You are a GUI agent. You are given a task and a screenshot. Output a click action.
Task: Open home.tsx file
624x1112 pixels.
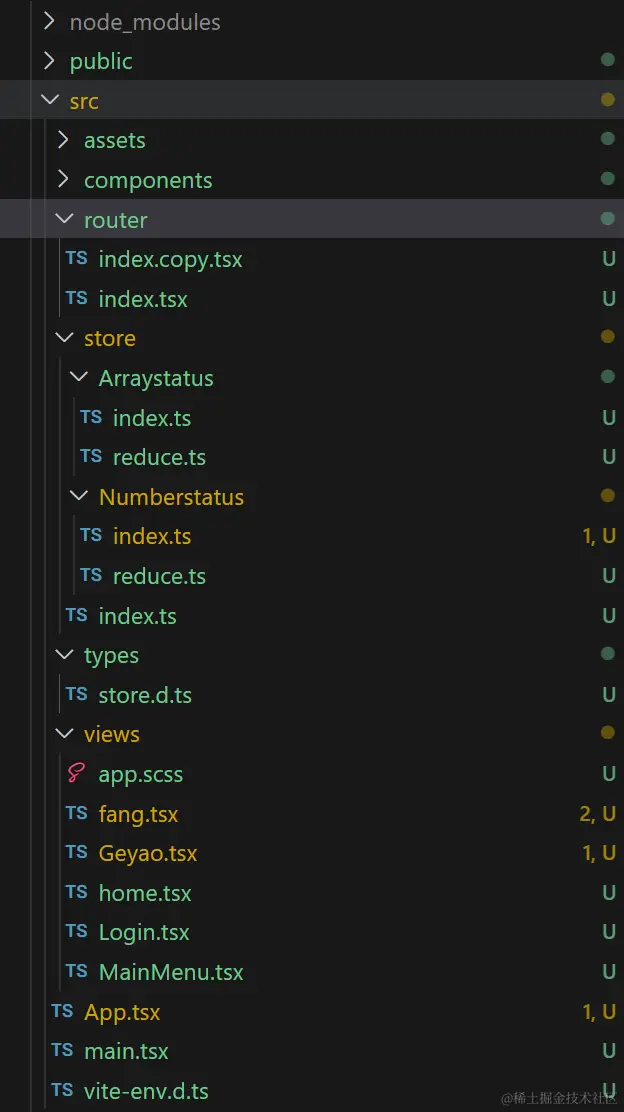tap(145, 893)
